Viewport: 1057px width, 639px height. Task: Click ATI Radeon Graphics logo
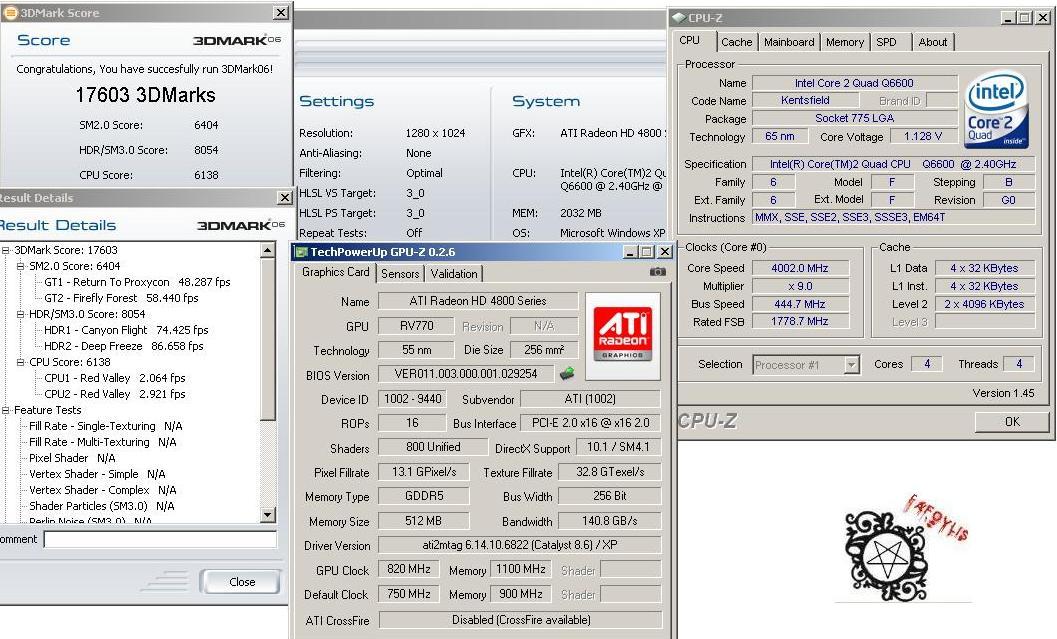(622, 335)
